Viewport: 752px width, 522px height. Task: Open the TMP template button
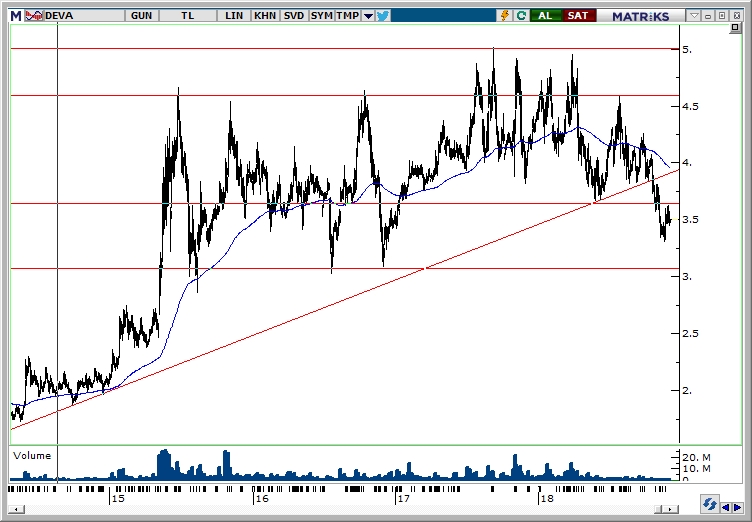(348, 16)
